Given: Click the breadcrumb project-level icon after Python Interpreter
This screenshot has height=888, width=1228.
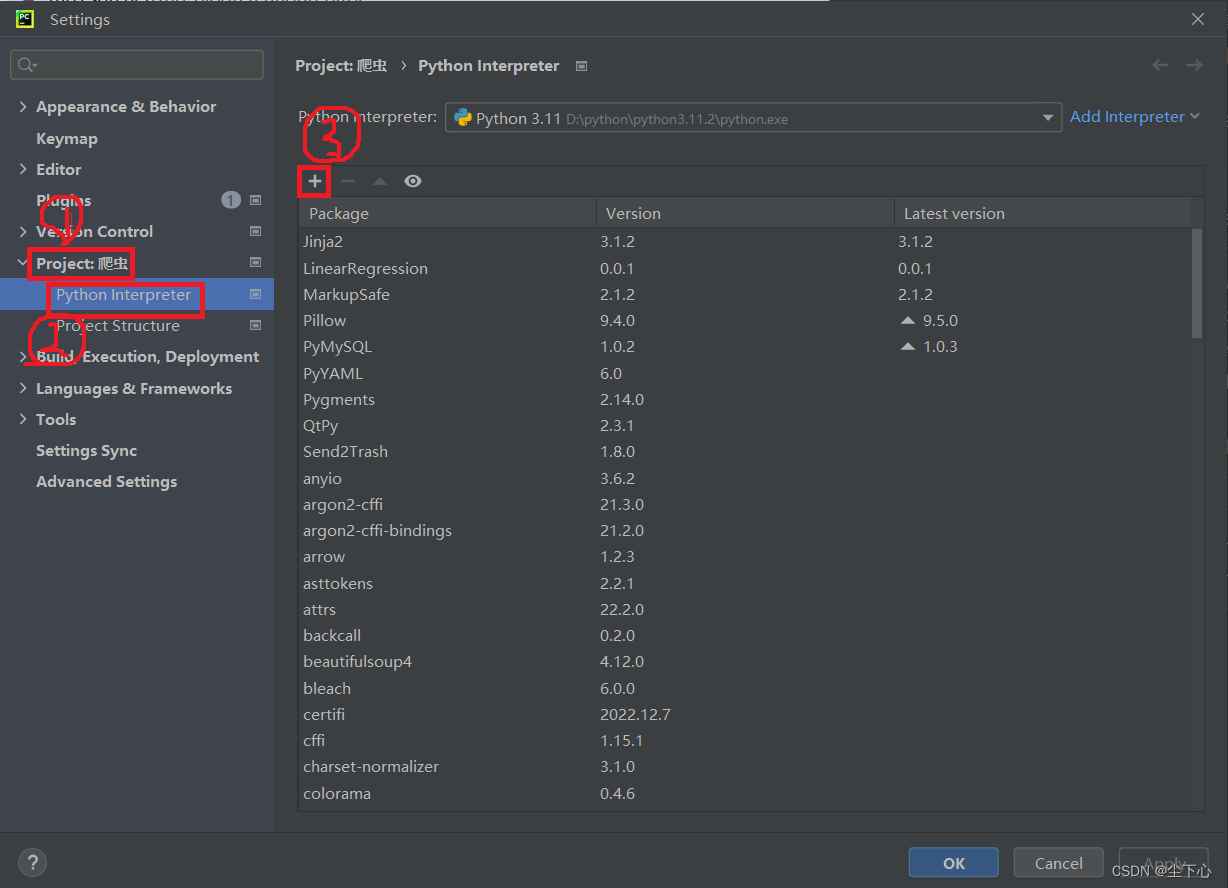Looking at the screenshot, I should click(x=581, y=66).
